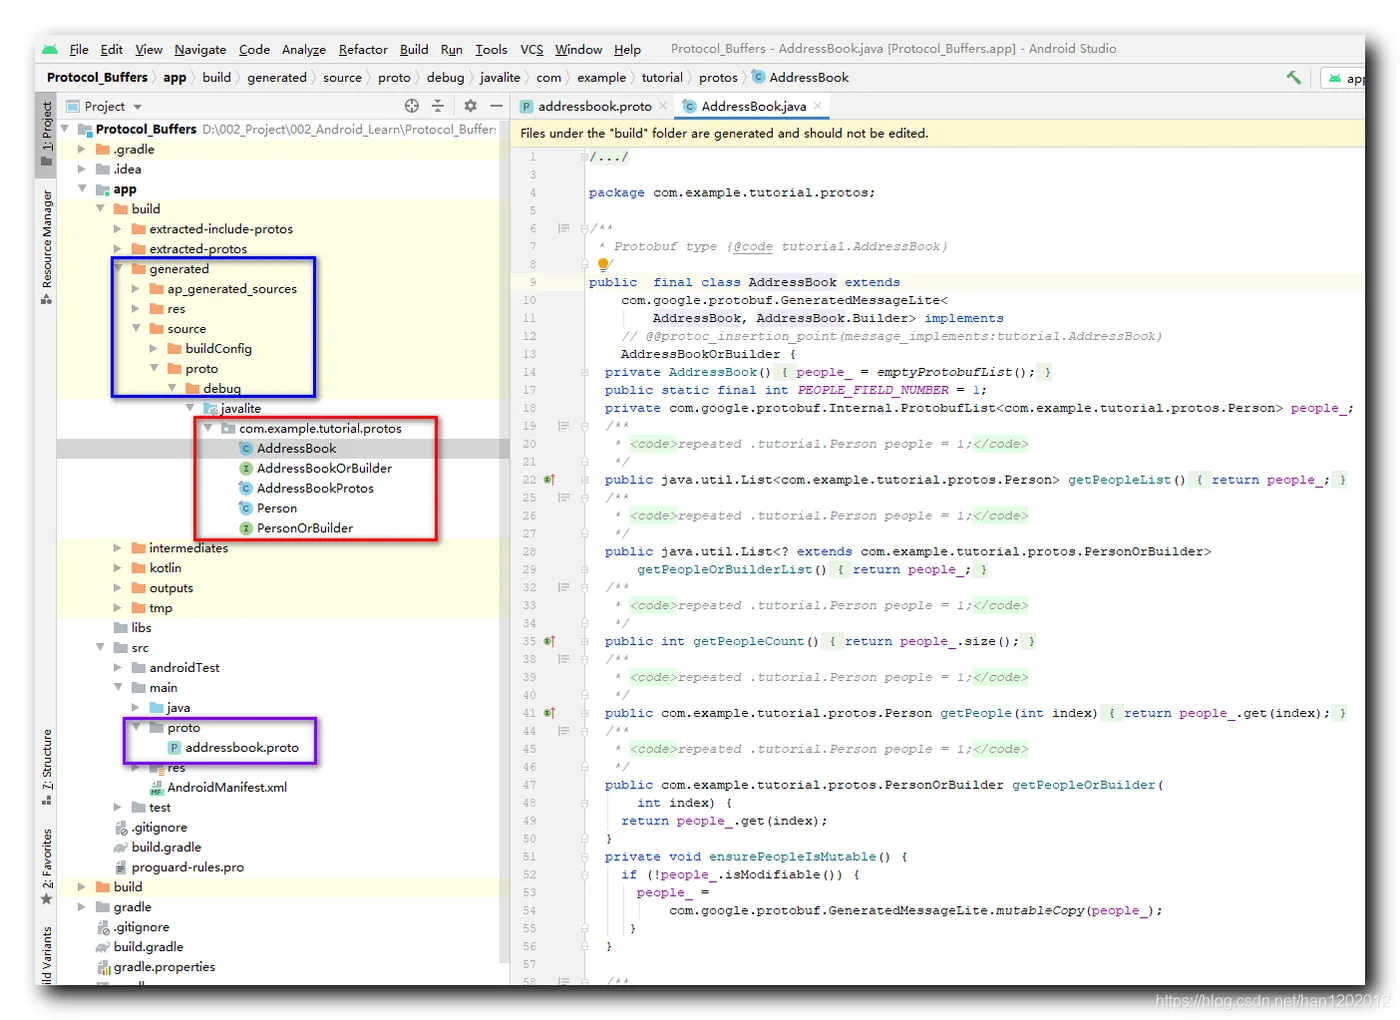Click Protocol_Buffers breadcrumb
The image size is (1400, 1020).
pyautogui.click(x=97, y=77)
